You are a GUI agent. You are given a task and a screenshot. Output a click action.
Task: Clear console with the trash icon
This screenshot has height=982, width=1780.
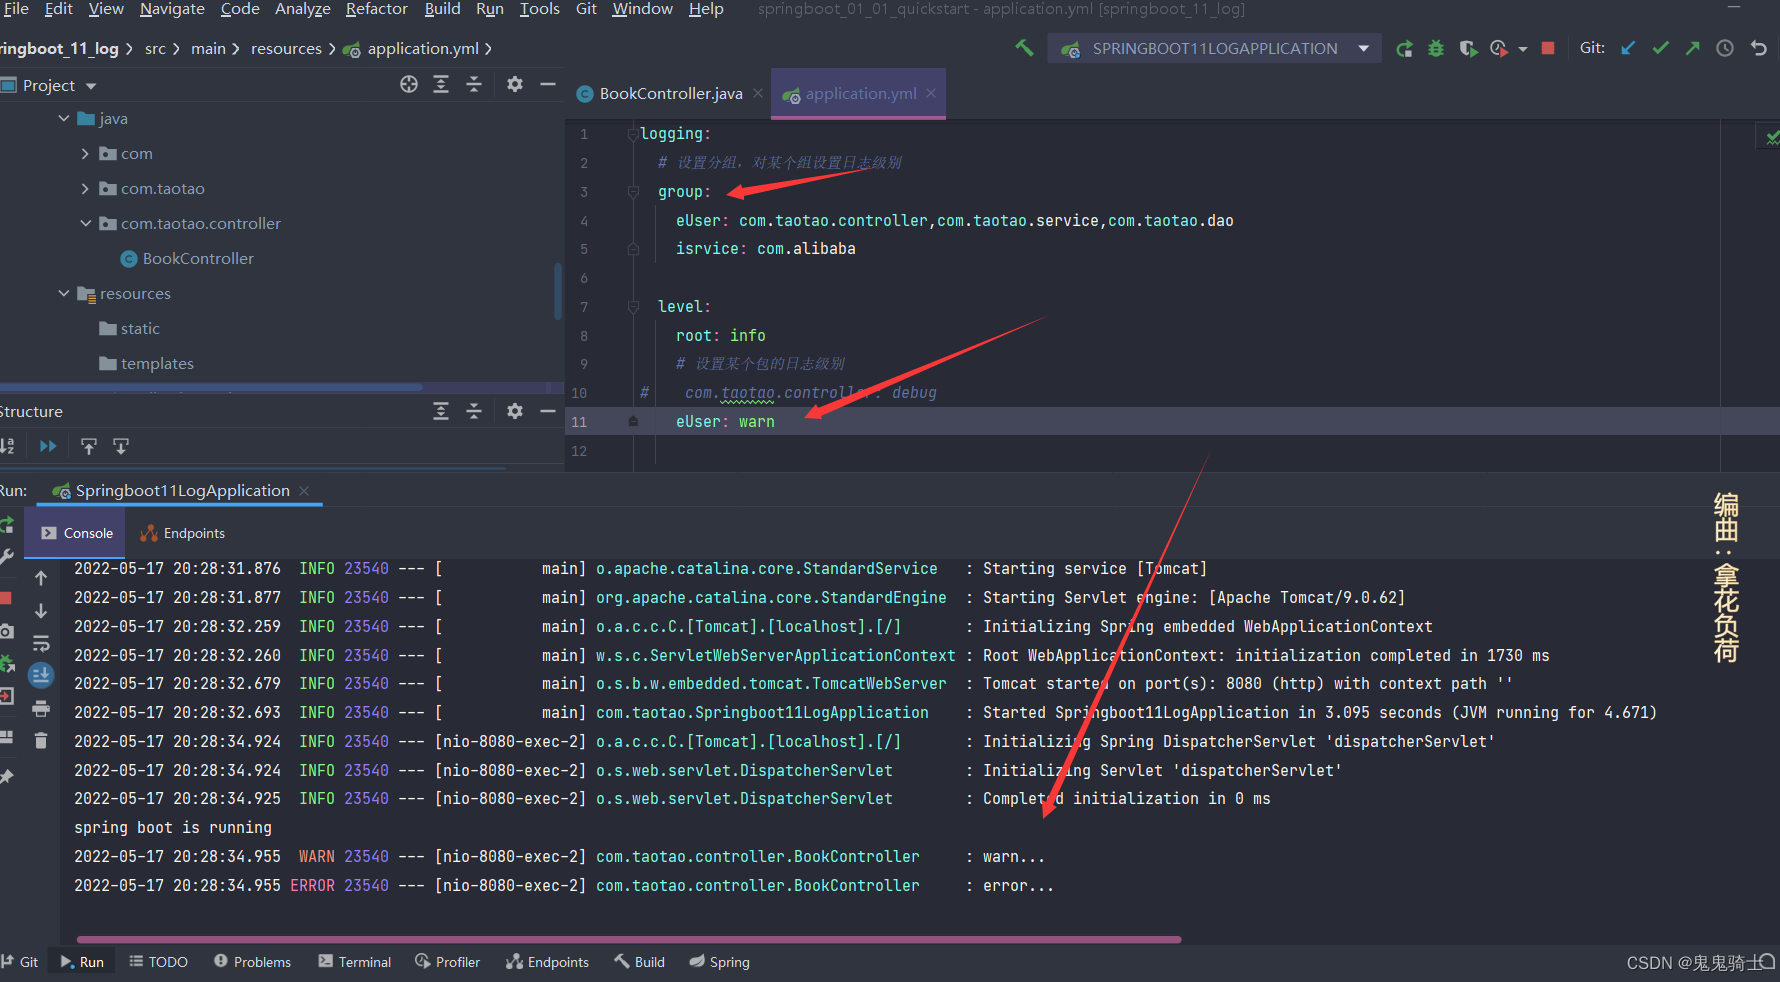tap(41, 740)
